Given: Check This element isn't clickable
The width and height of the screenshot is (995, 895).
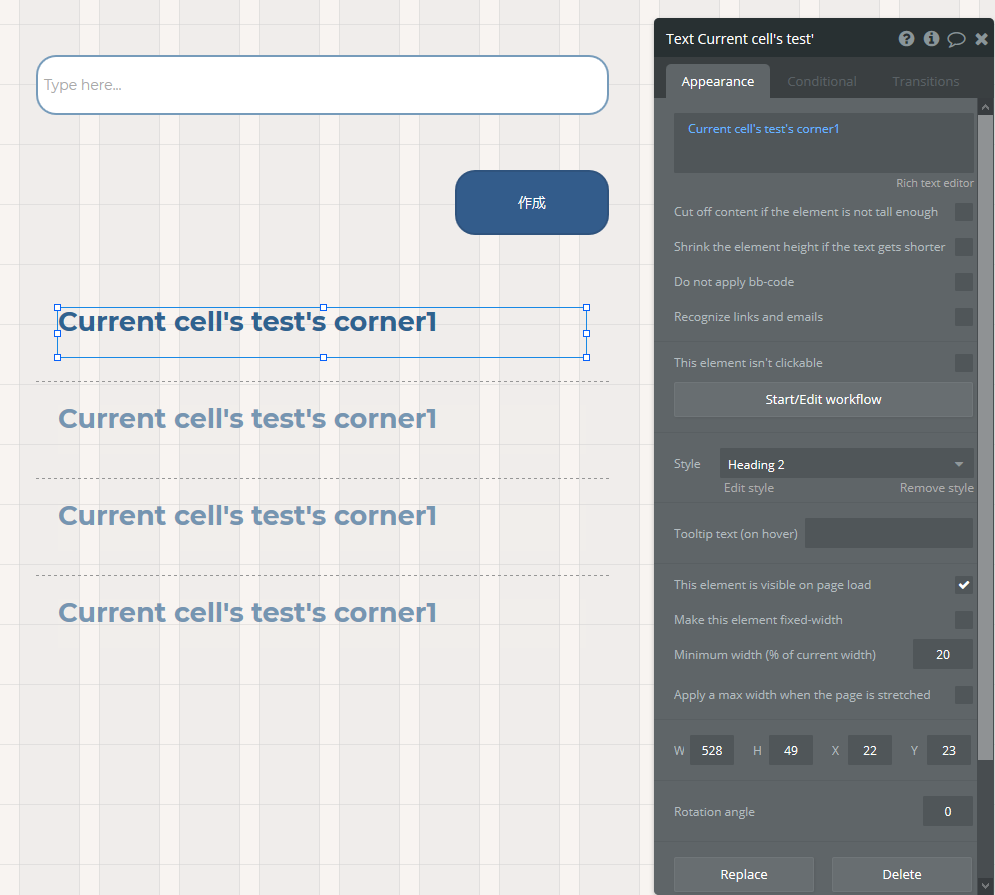Looking at the screenshot, I should coord(963,362).
